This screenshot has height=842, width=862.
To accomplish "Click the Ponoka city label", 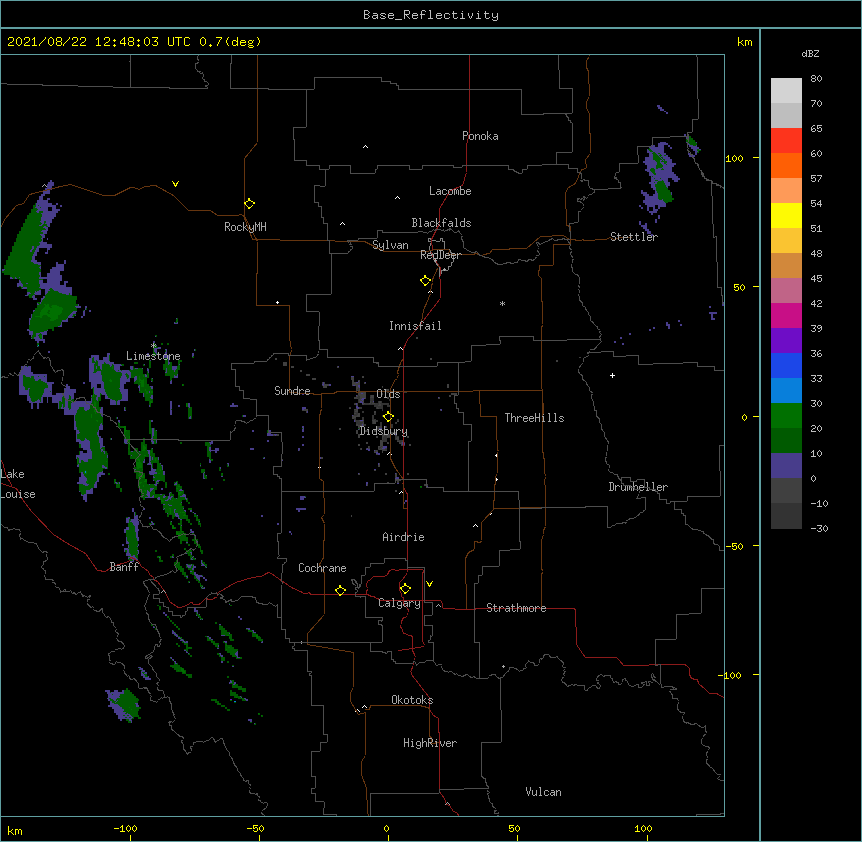I will pyautogui.click(x=480, y=136).
